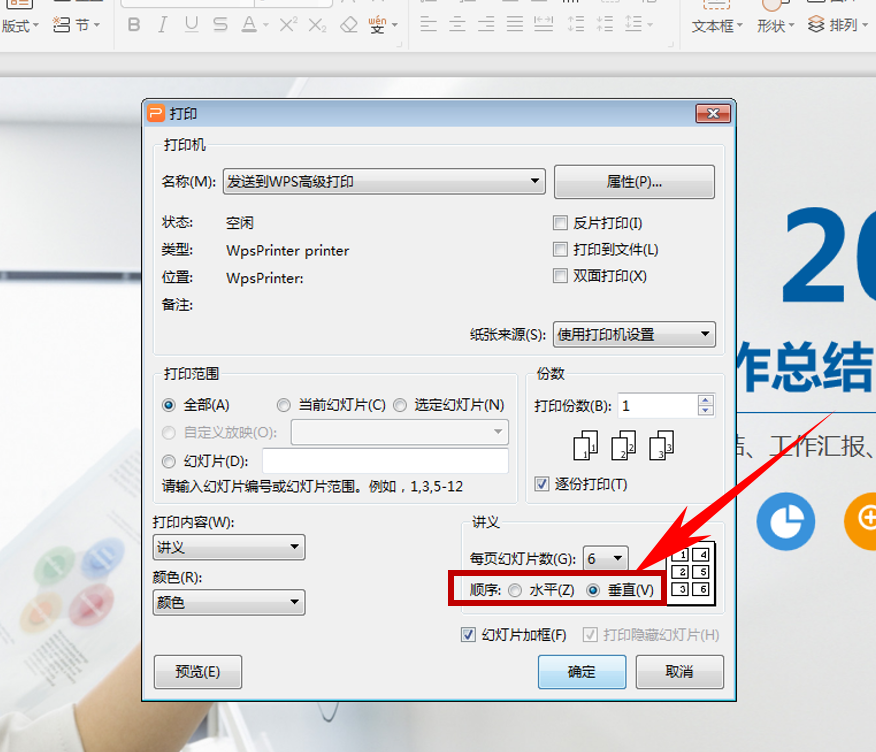Image resolution: width=876 pixels, height=752 pixels.
Task: Apply superscript formatting
Action: point(288,25)
